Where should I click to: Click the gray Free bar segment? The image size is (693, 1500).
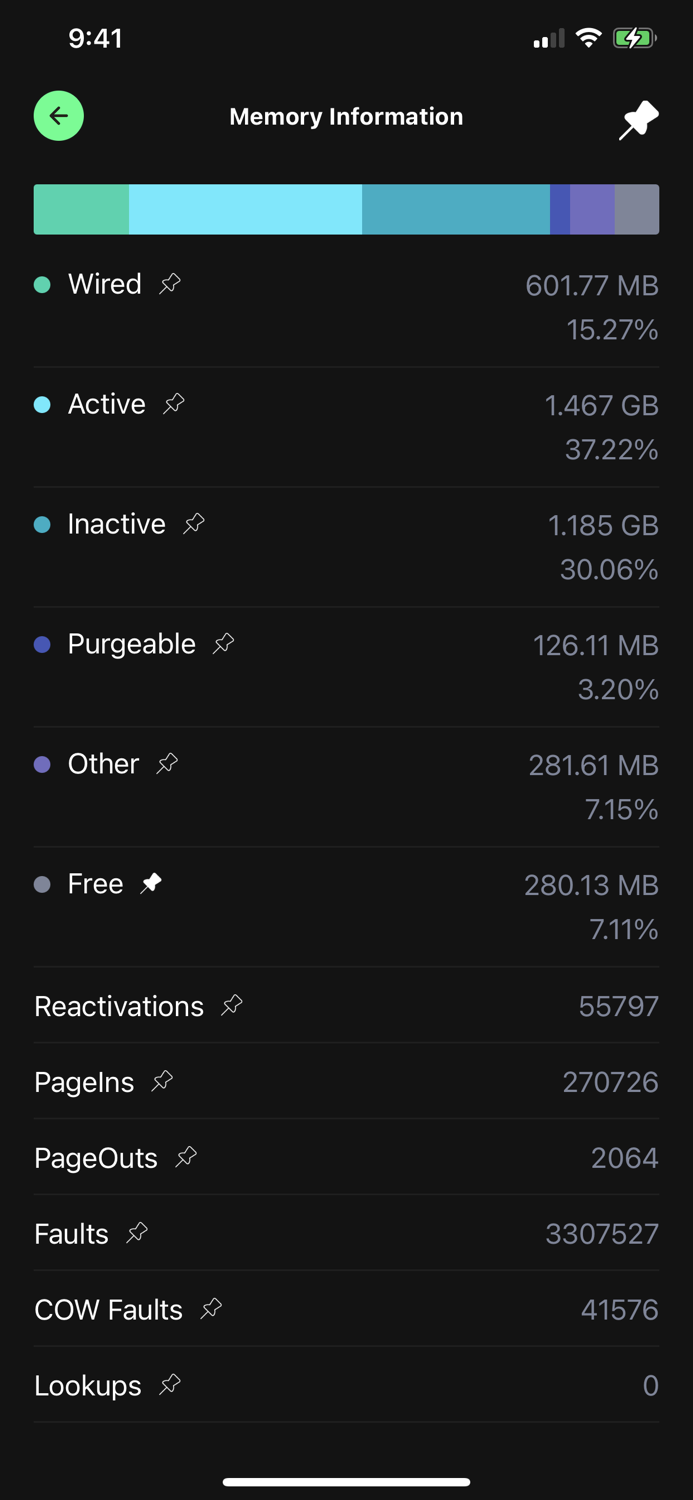637,209
